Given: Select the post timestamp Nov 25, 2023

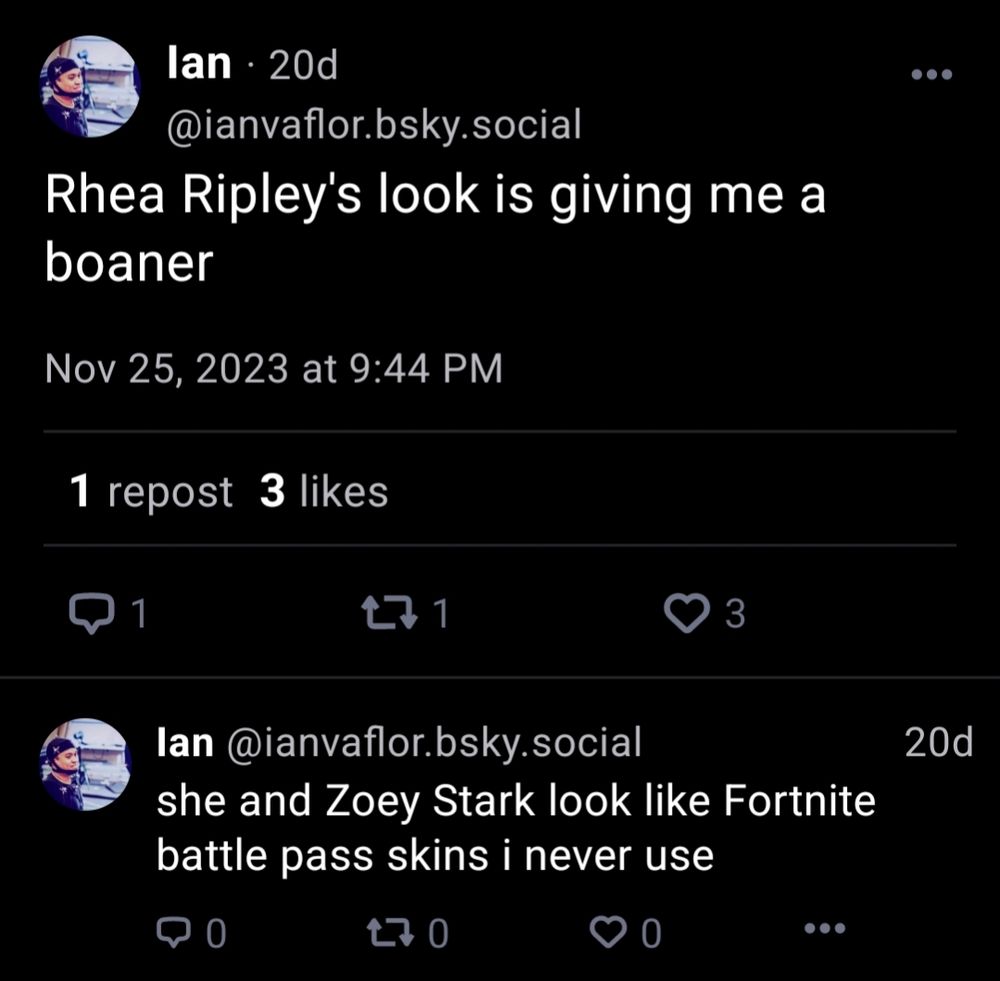Looking at the screenshot, I should pyautogui.click(x=273, y=367).
